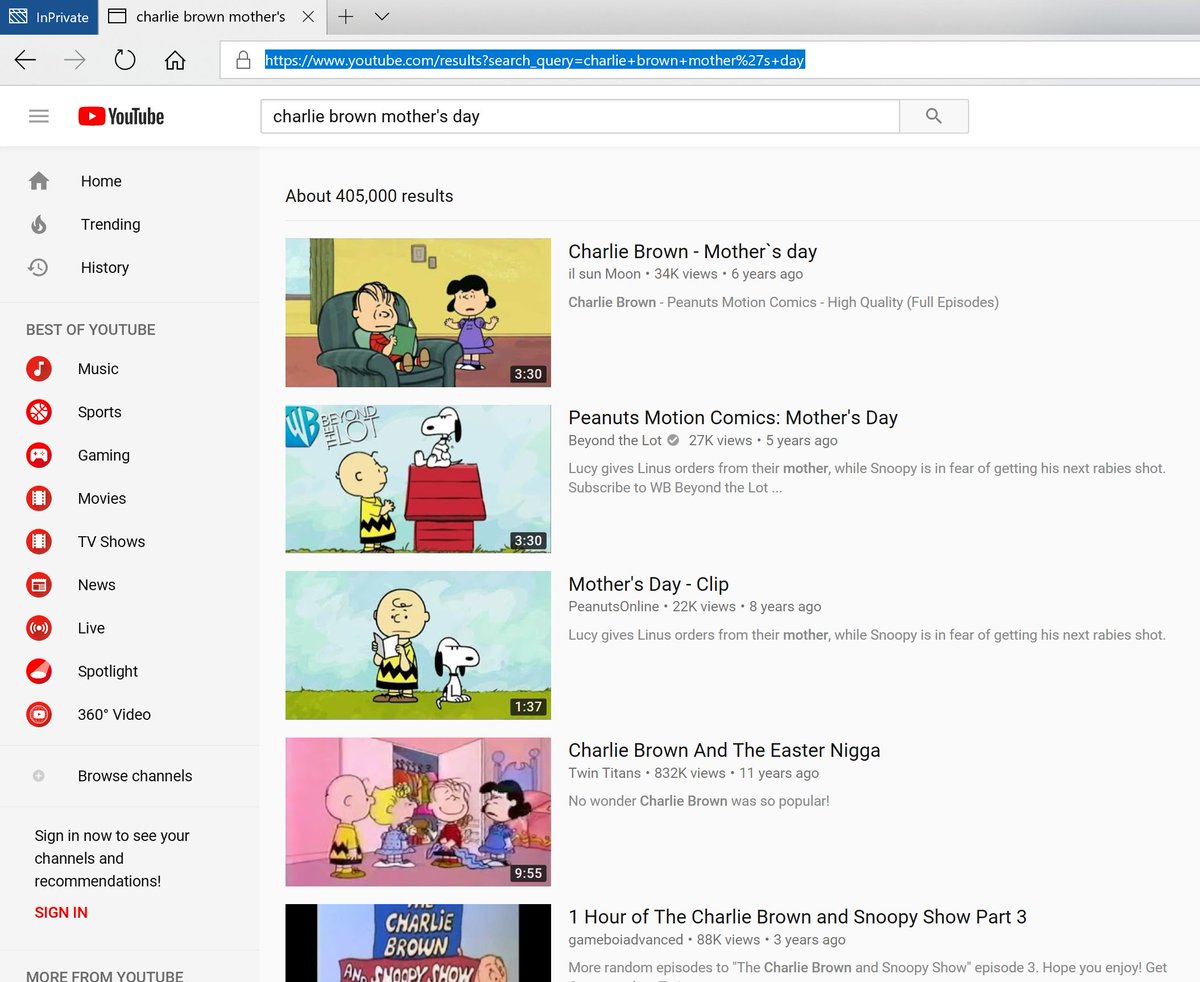Screen dimensions: 1200x982
Task: Click the Twin Titans channel name
Action: pyautogui.click(x=604, y=773)
